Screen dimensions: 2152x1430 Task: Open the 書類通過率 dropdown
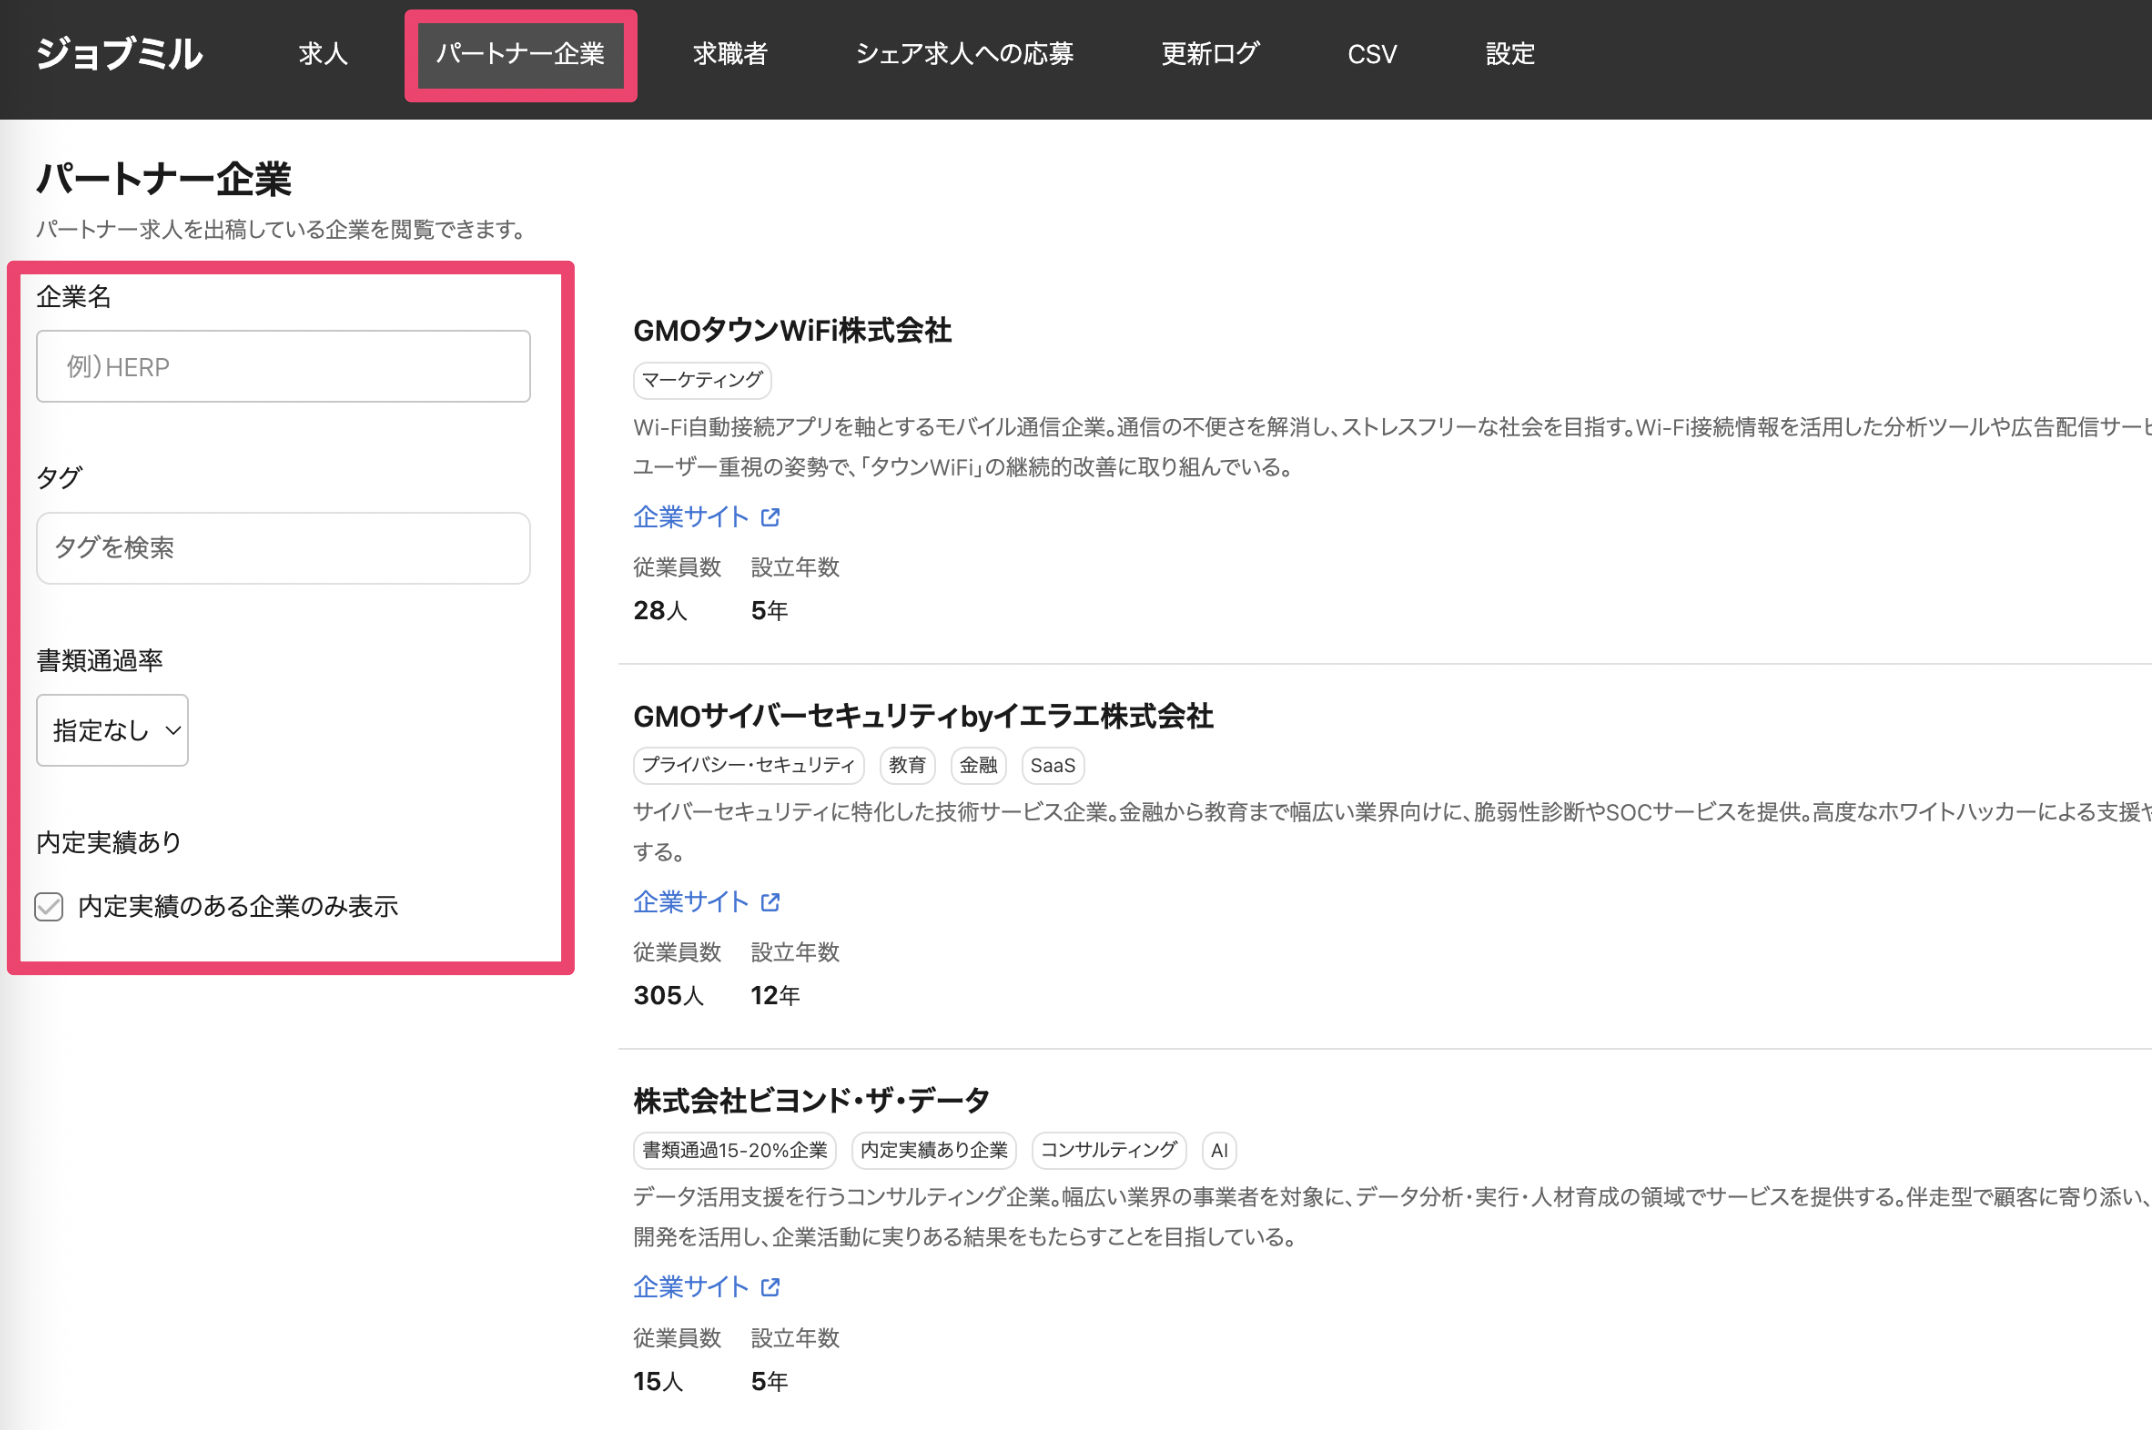click(x=112, y=731)
